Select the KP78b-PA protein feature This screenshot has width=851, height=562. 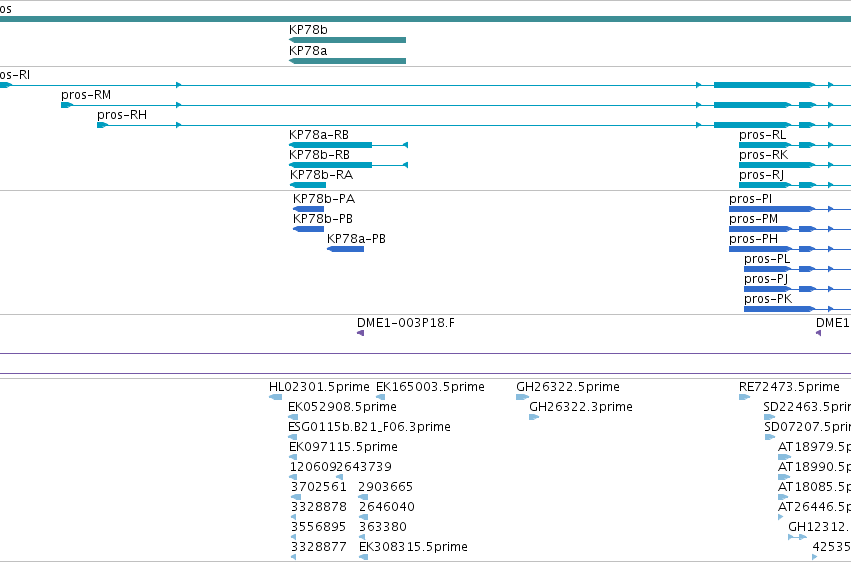[308, 209]
